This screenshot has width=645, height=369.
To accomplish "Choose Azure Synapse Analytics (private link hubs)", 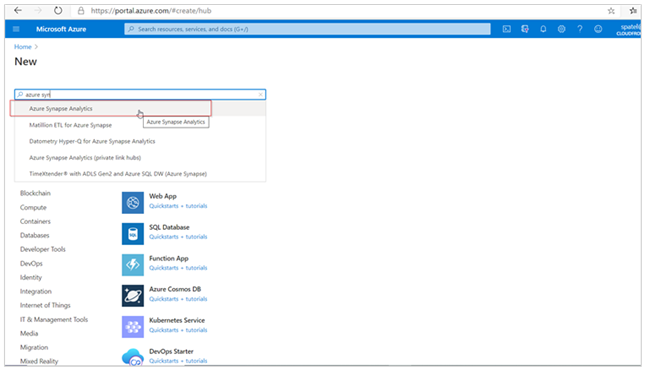I will pos(85,158).
